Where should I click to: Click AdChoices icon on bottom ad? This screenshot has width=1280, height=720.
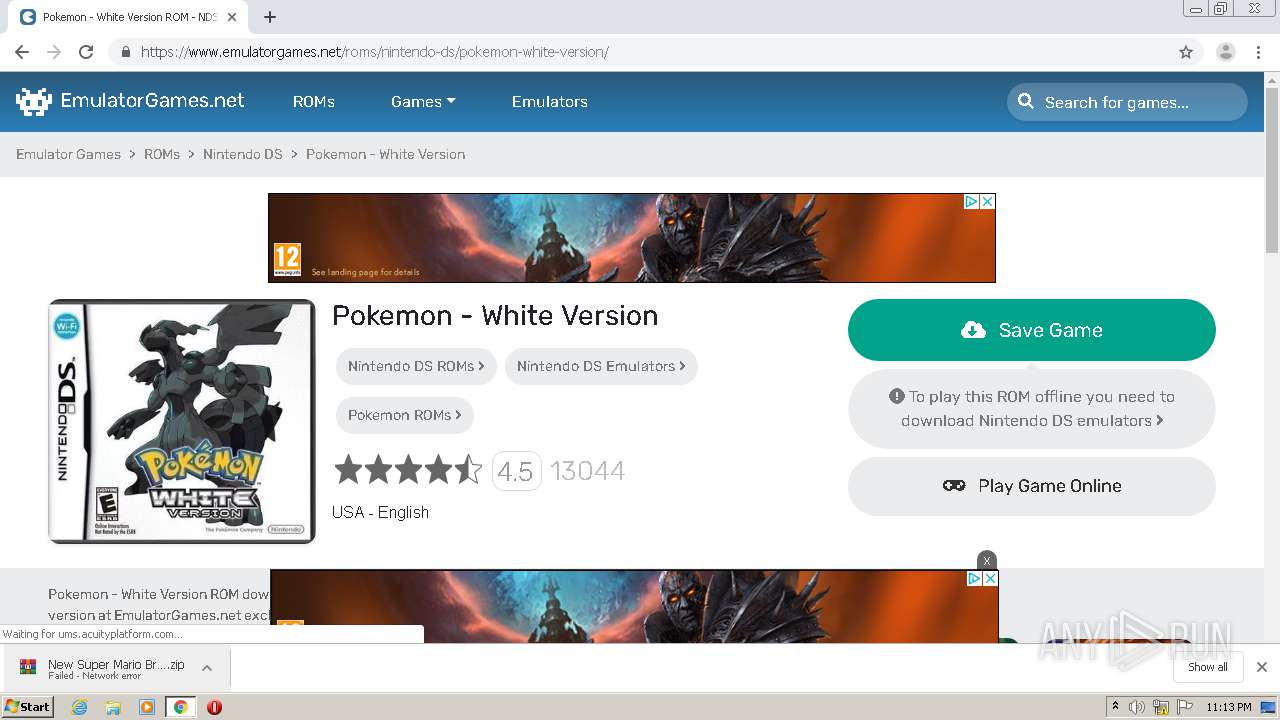(974, 578)
